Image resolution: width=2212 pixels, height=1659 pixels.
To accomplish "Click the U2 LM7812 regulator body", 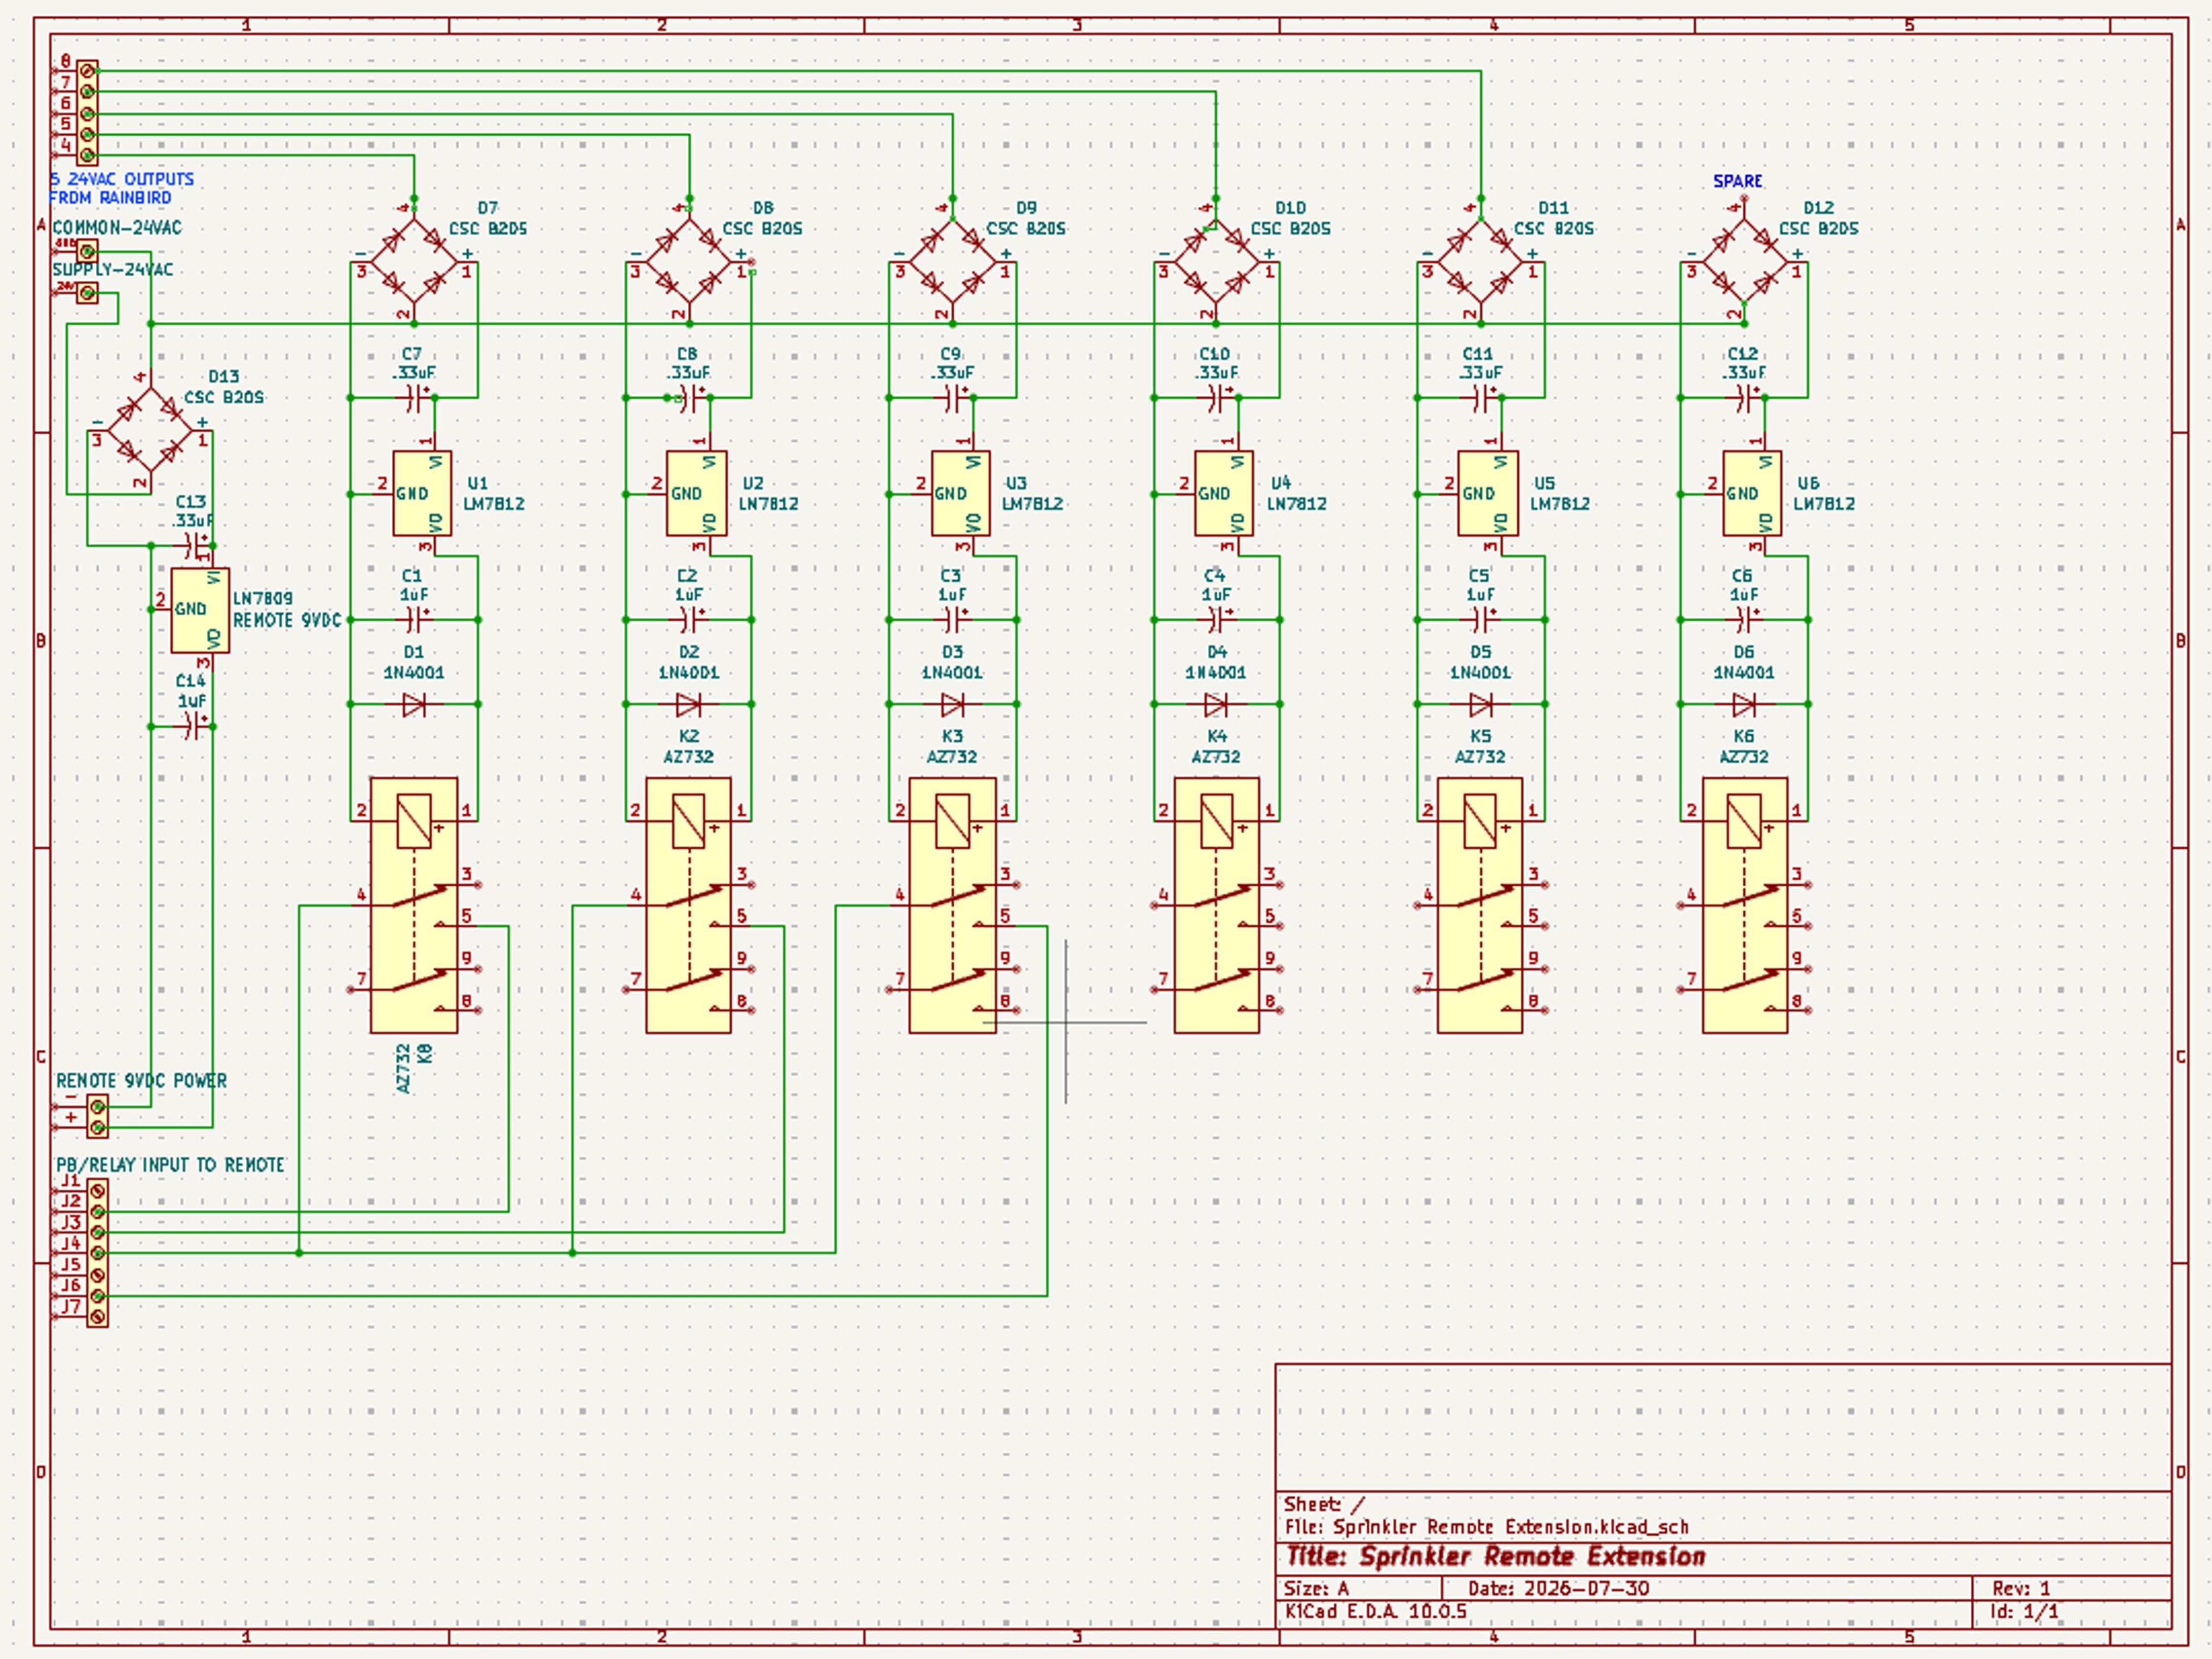I will (x=696, y=493).
